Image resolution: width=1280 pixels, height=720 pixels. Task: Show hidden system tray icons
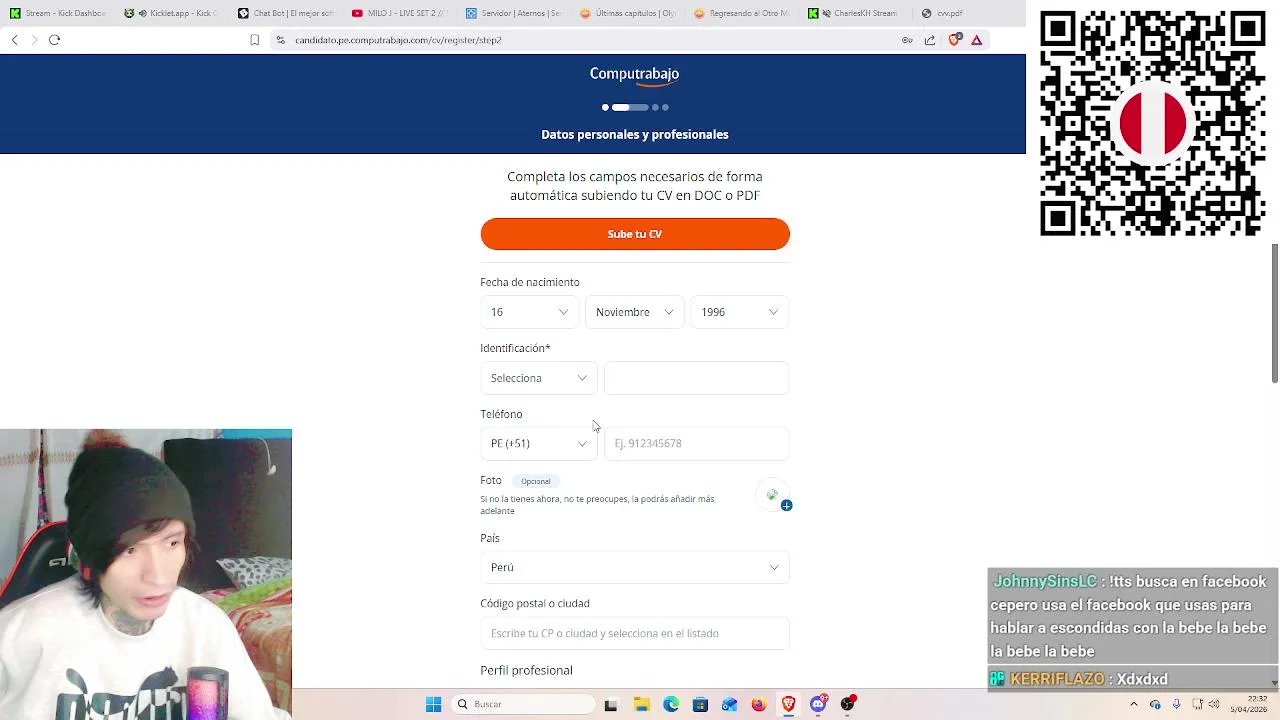pyautogui.click(x=1133, y=704)
